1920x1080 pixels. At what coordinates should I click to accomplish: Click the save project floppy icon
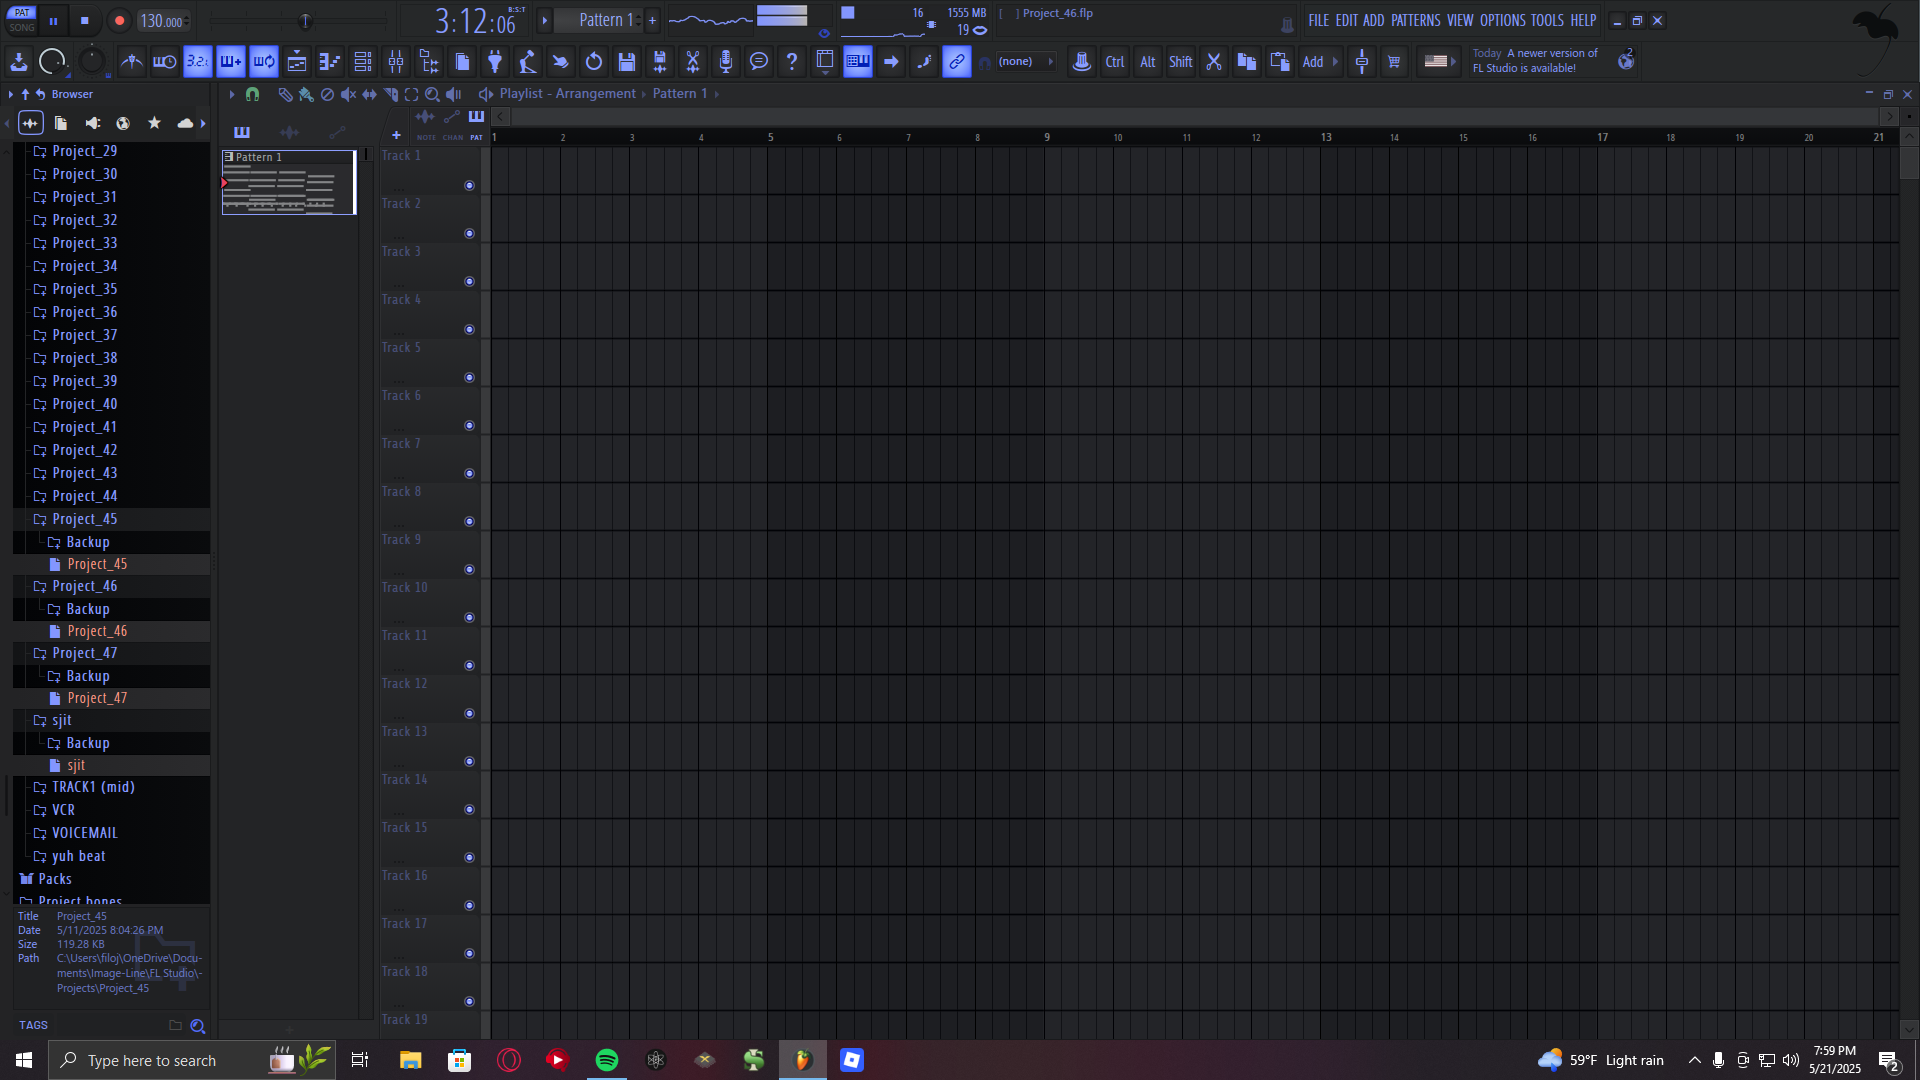click(627, 62)
